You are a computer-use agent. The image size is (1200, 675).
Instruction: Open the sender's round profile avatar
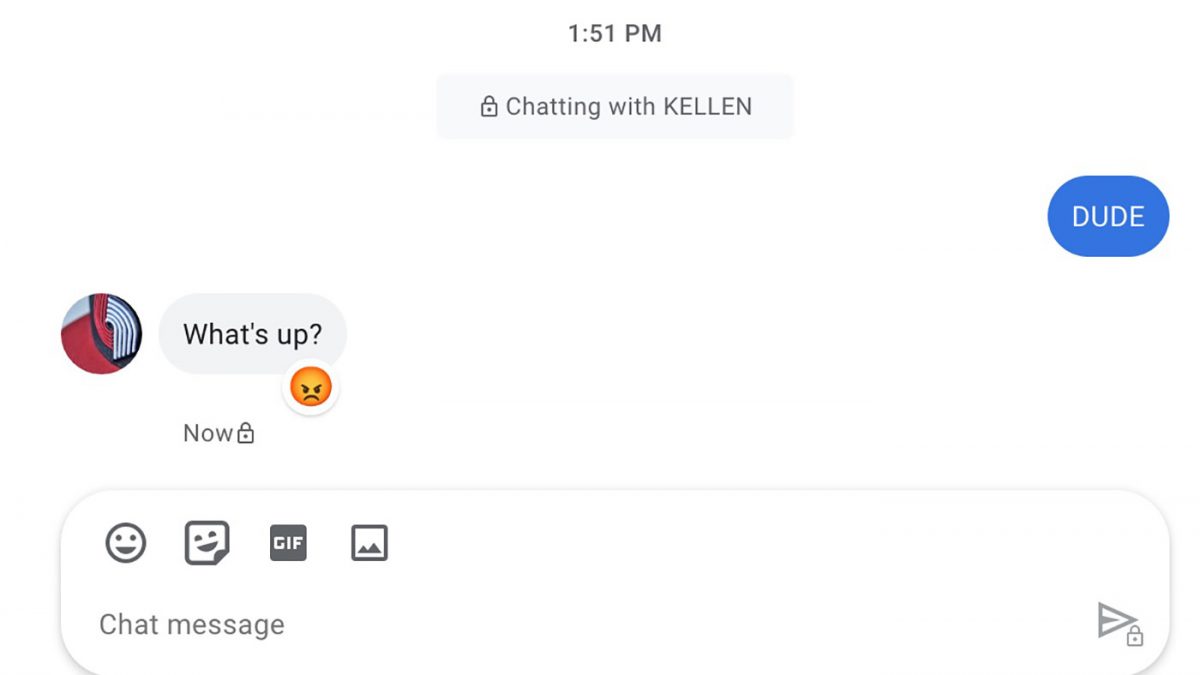tap(102, 334)
